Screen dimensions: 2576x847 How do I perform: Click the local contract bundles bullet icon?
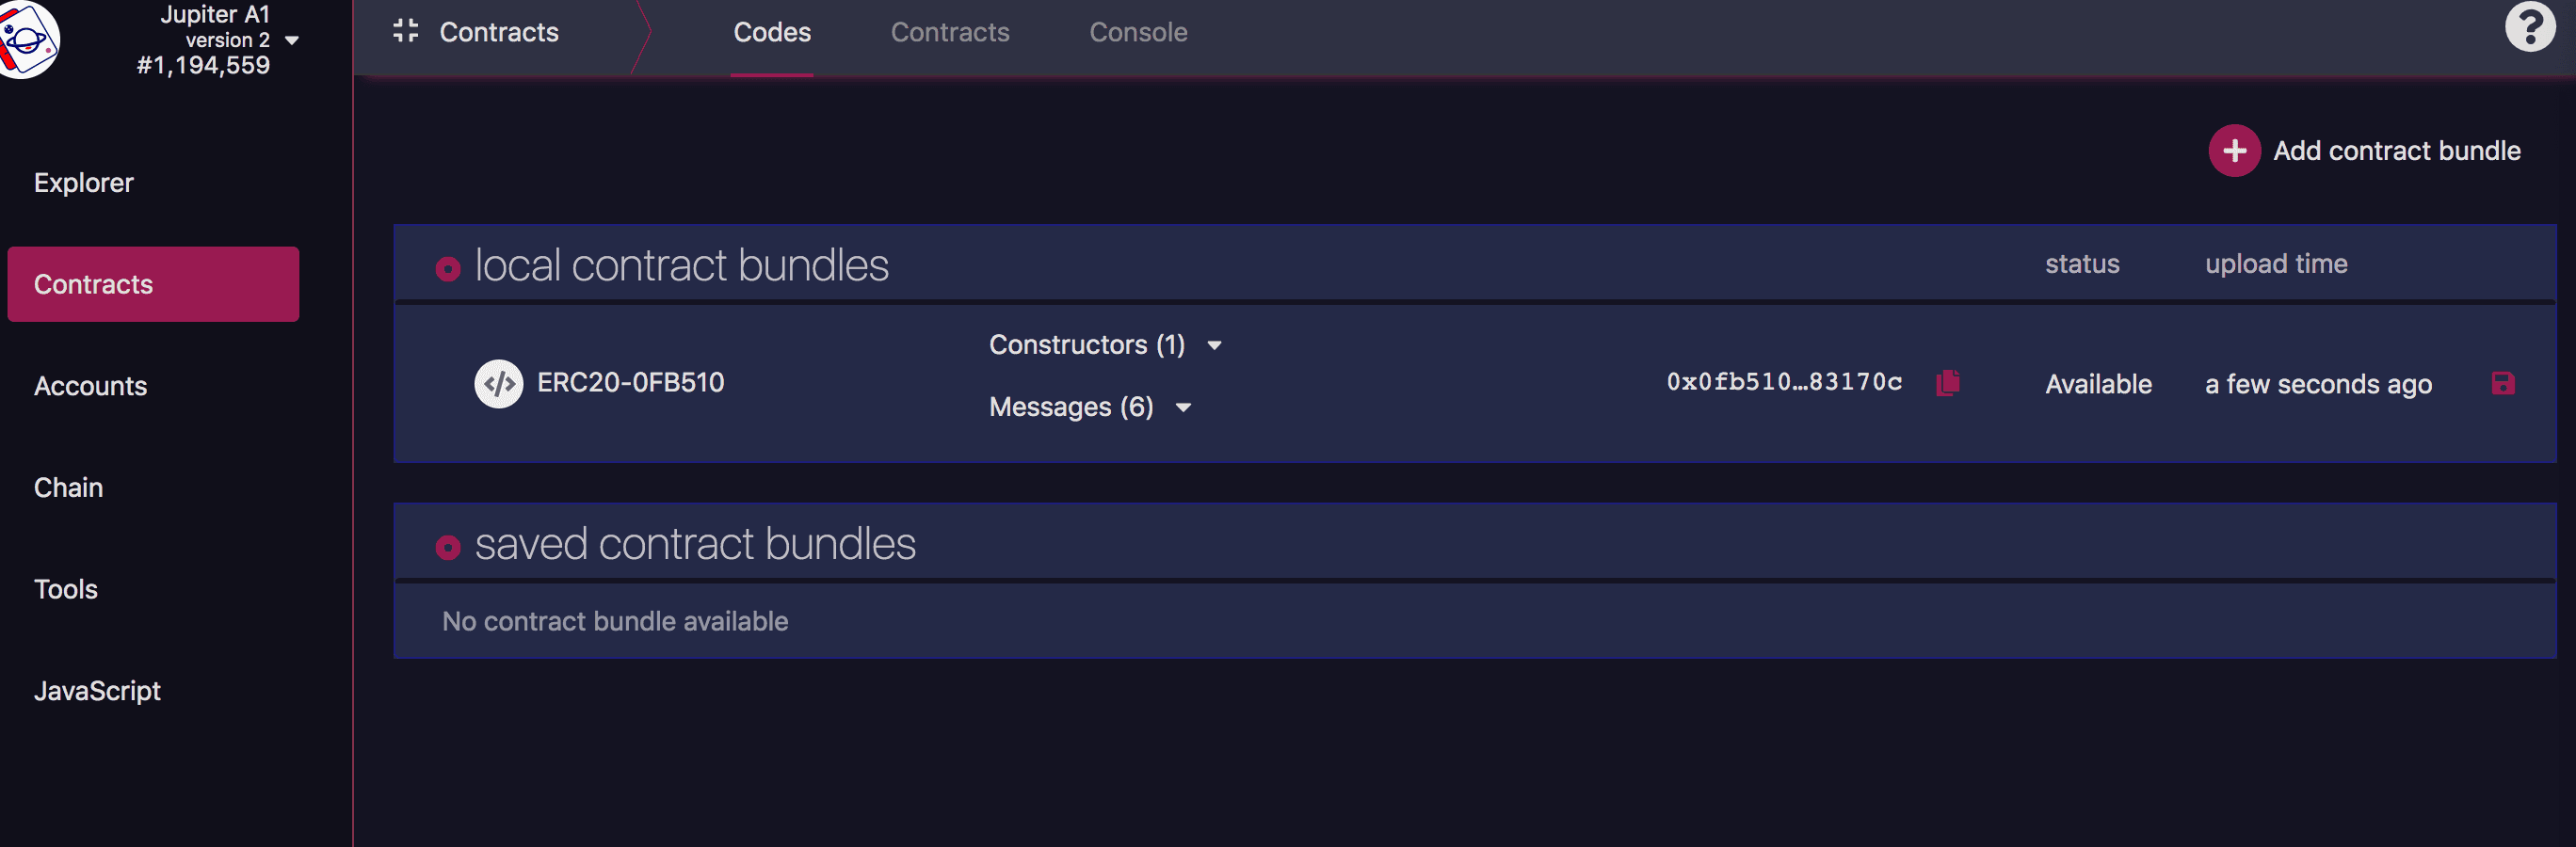(448, 268)
